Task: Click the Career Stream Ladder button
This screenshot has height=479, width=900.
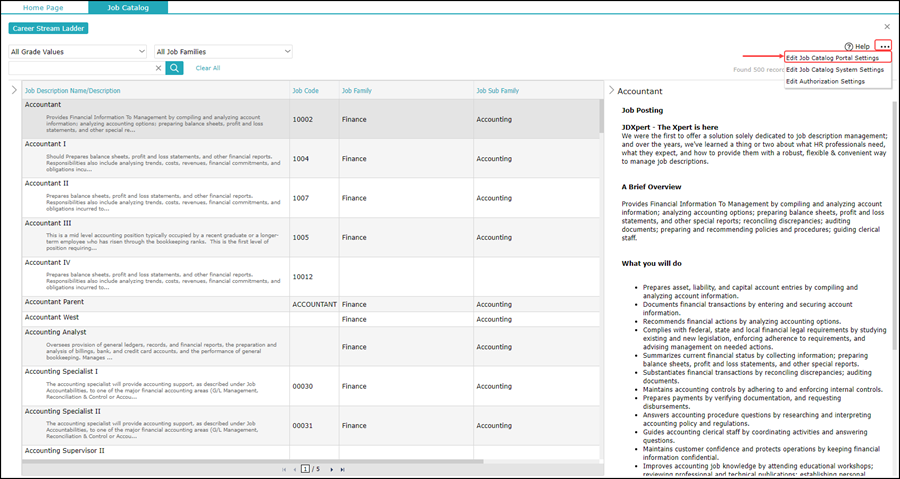Action: point(48,28)
